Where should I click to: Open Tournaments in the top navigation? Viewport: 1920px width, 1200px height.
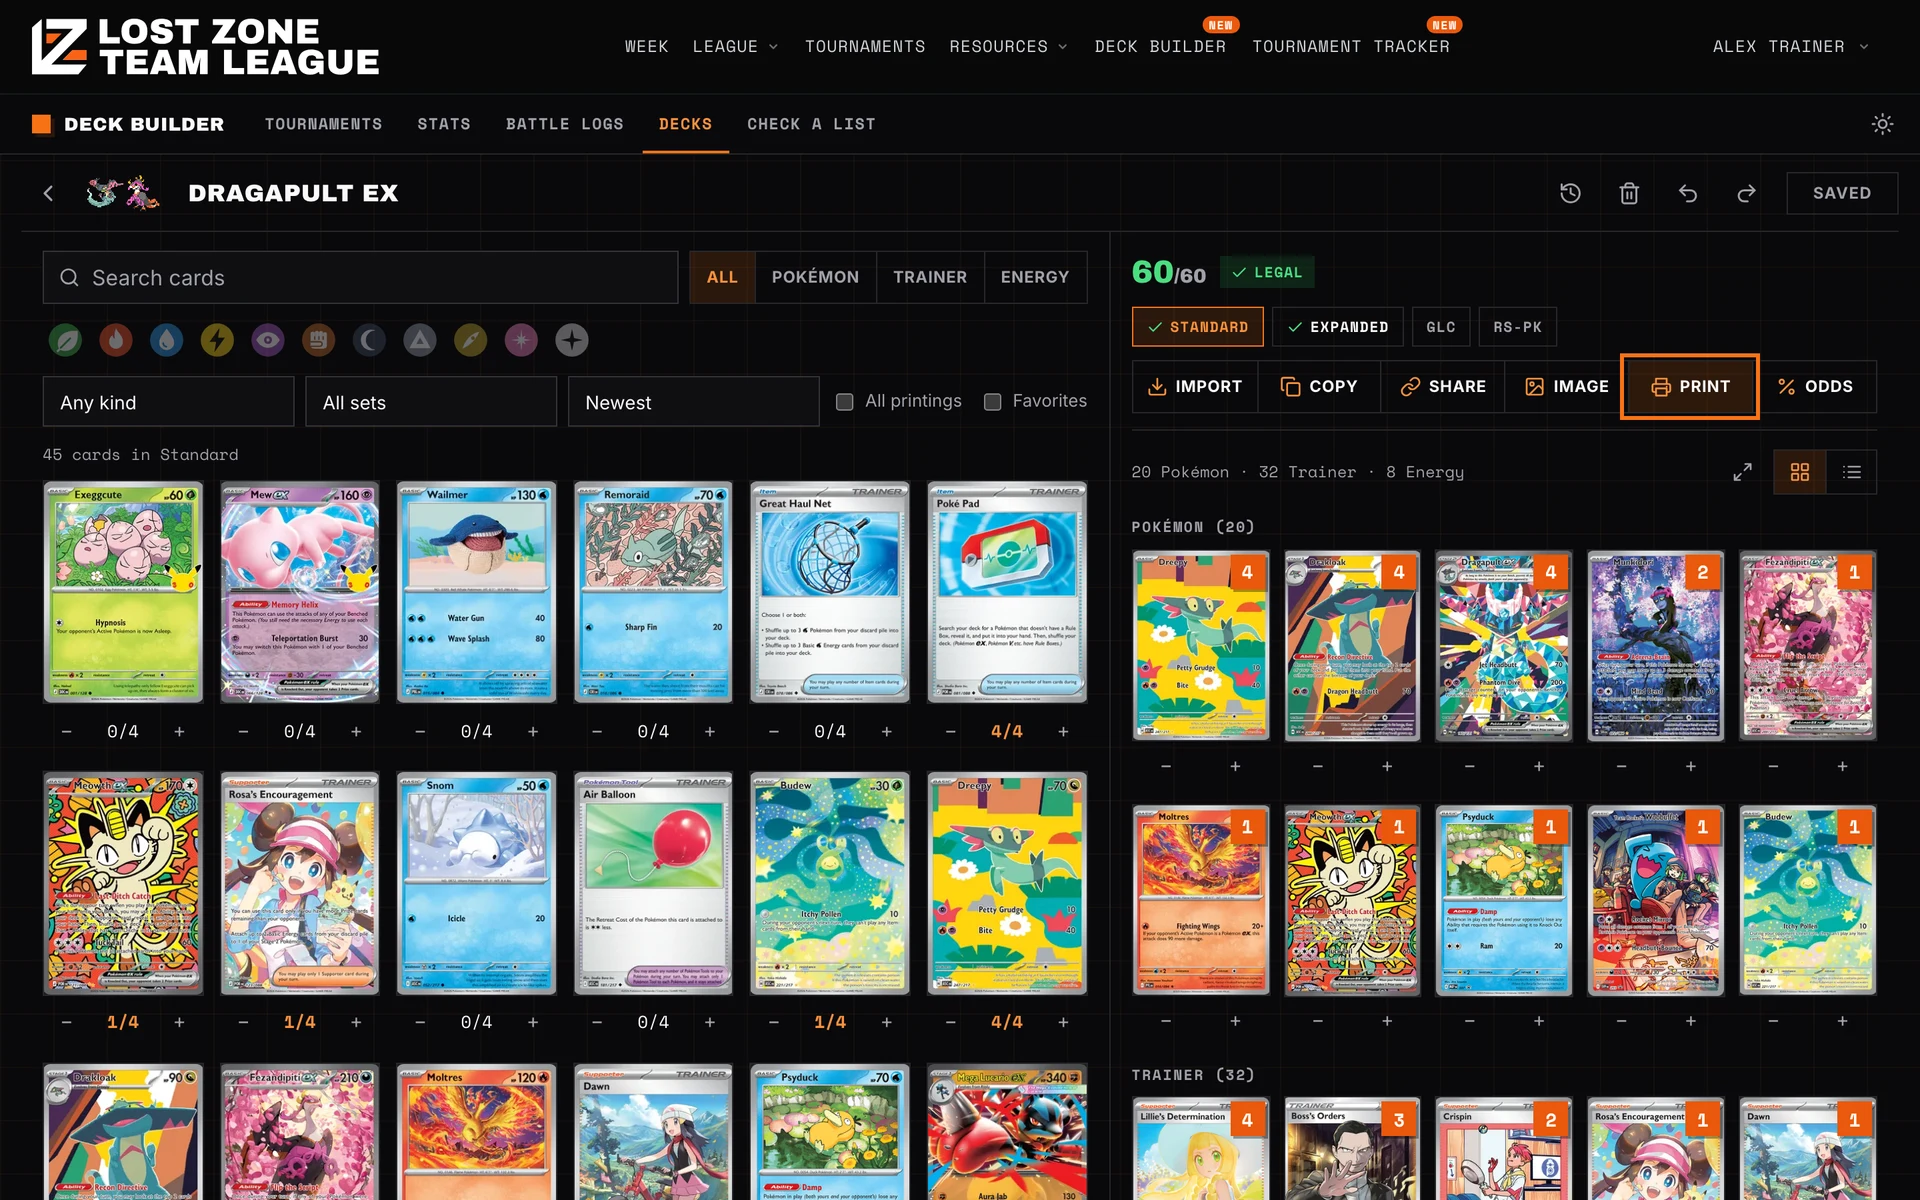pyautogui.click(x=865, y=47)
